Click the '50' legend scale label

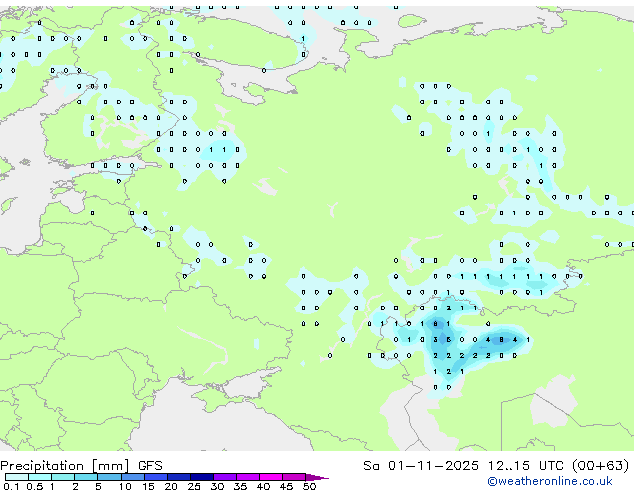pos(309,486)
